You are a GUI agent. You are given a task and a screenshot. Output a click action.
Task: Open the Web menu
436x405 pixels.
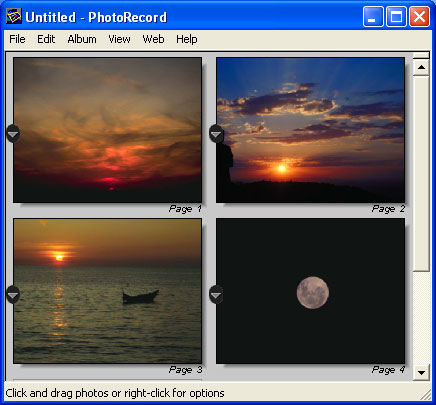pos(153,39)
